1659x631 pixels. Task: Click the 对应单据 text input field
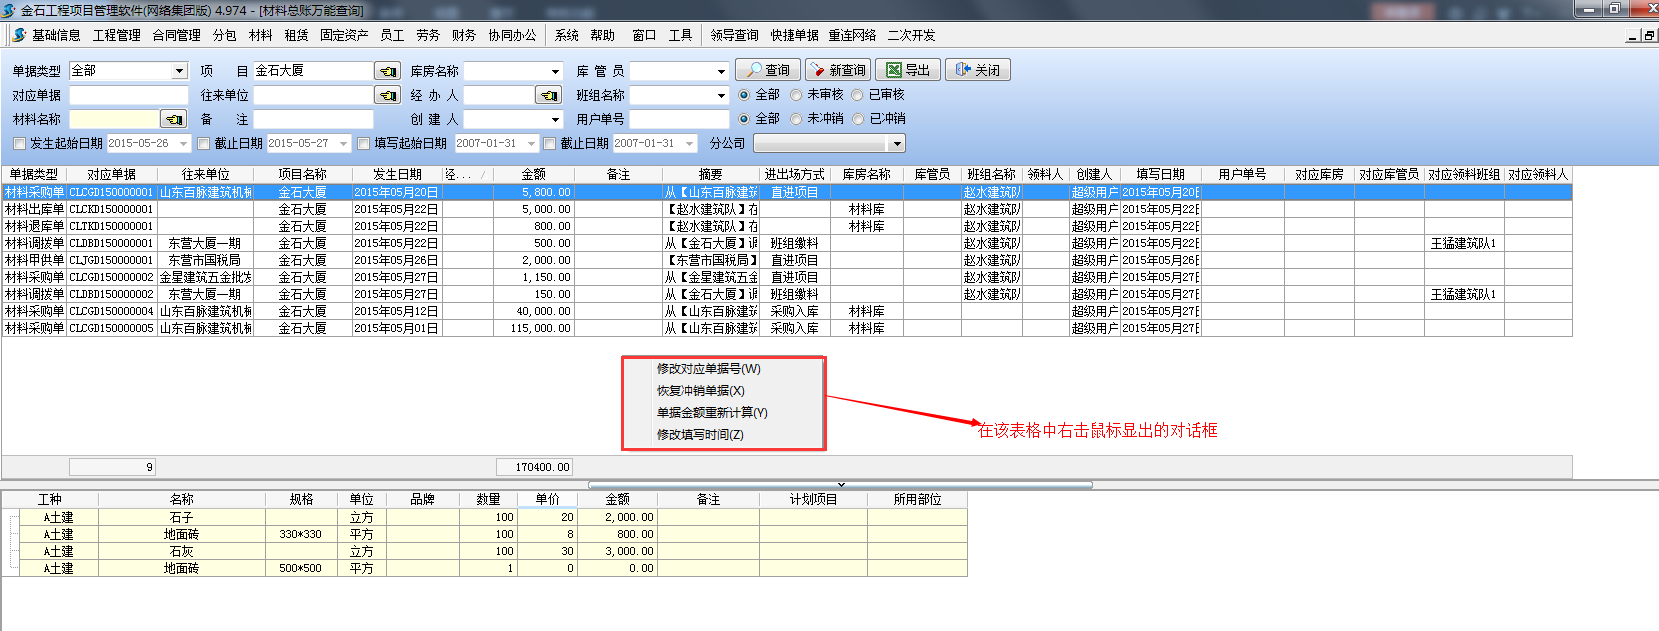128,95
